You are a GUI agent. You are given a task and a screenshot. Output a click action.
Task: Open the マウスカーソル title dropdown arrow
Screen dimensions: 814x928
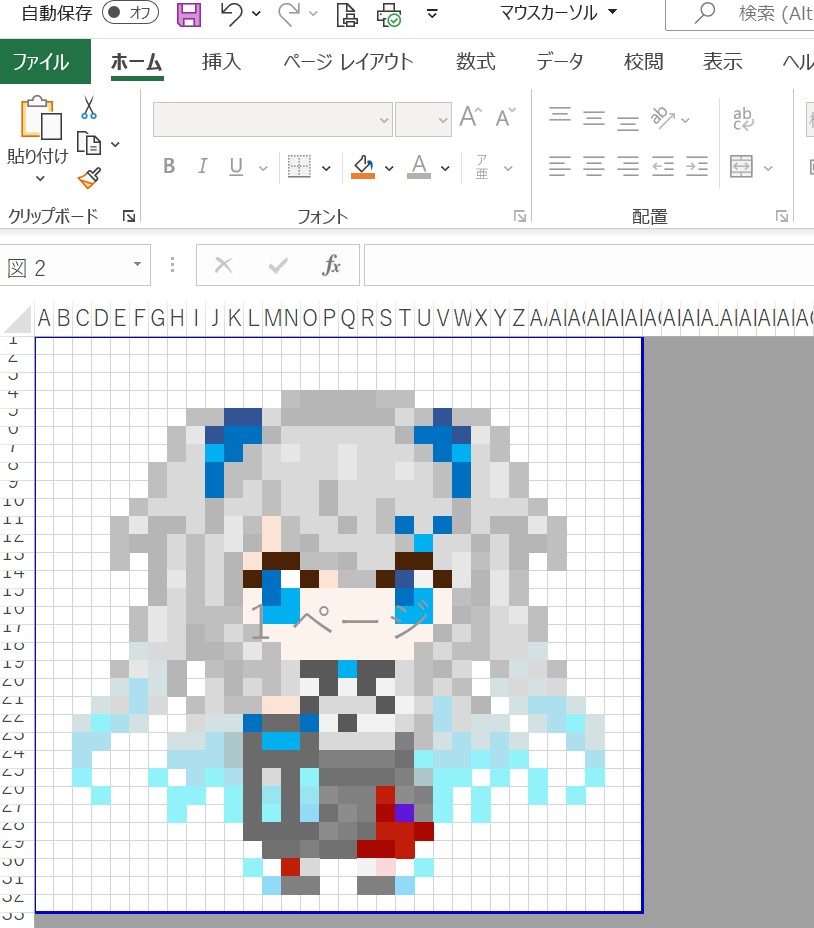pyautogui.click(x=613, y=11)
